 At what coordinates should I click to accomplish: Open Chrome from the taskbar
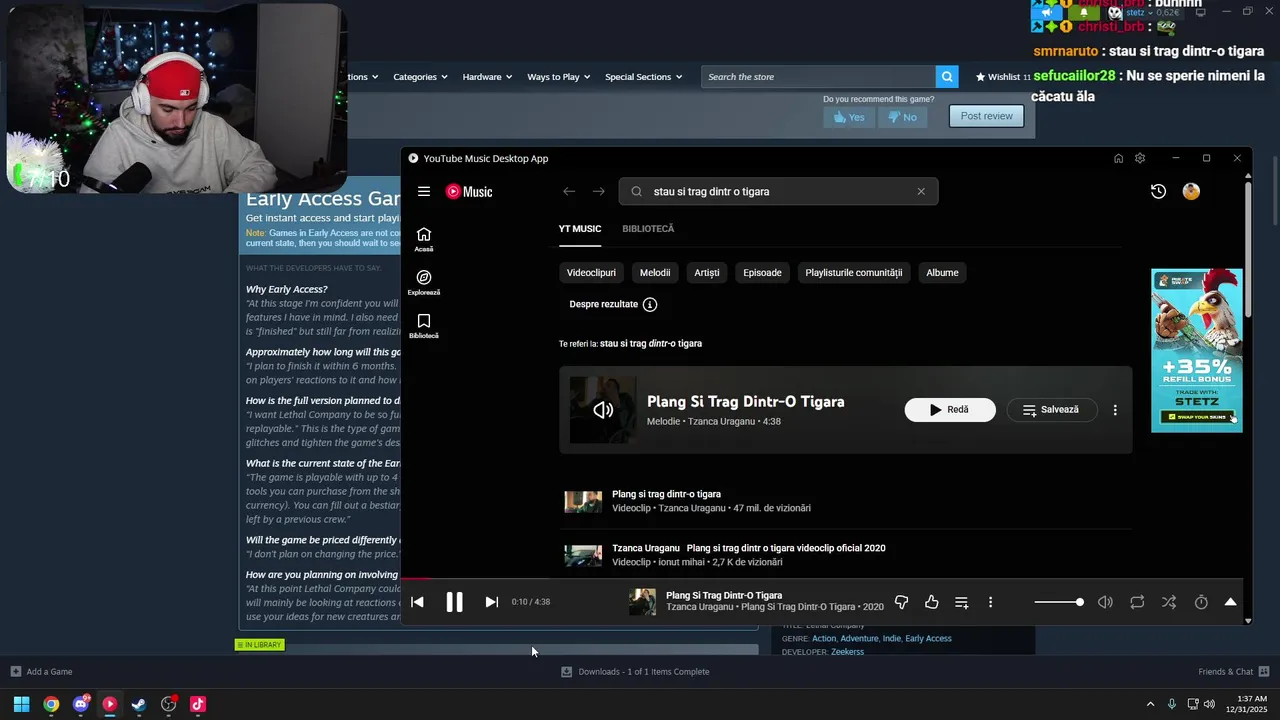click(x=51, y=704)
